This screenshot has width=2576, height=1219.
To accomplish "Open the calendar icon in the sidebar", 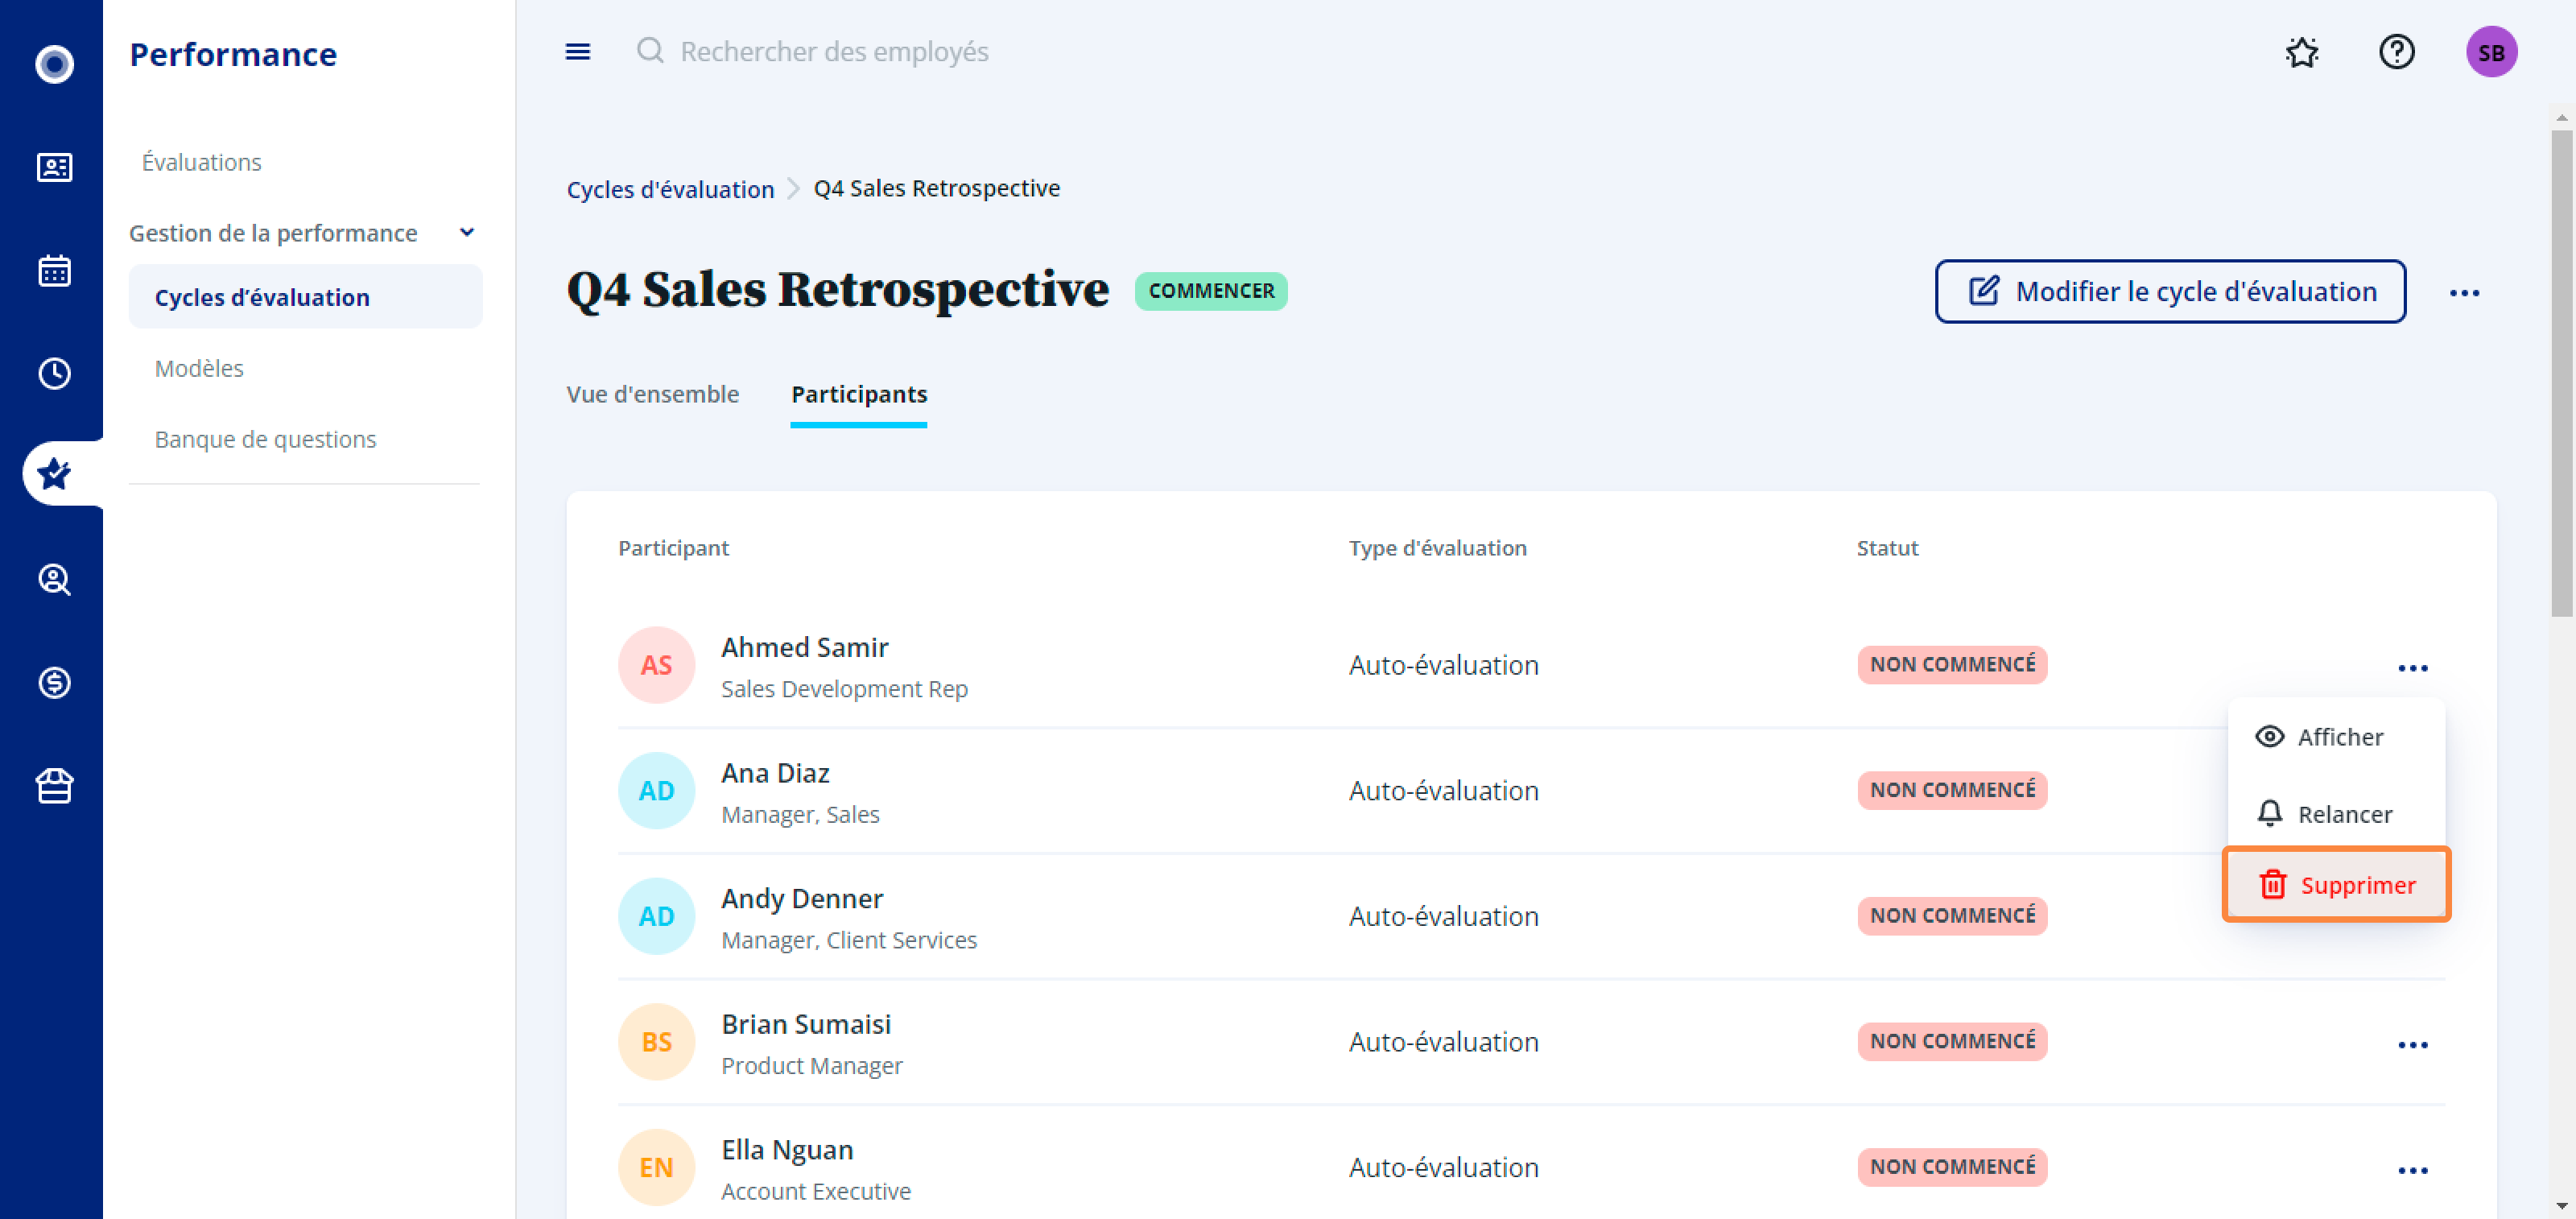I will 54,270.
